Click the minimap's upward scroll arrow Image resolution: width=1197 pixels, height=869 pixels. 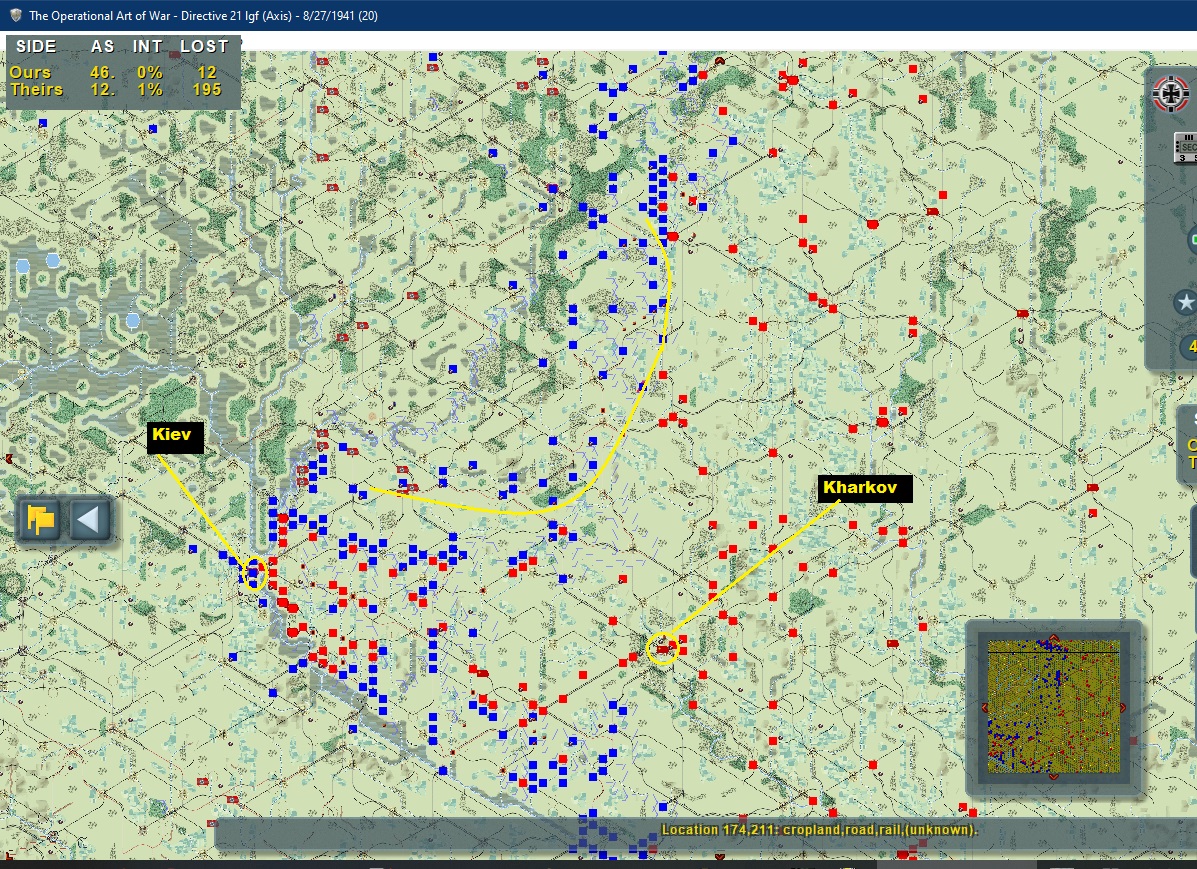pyautogui.click(x=1054, y=638)
